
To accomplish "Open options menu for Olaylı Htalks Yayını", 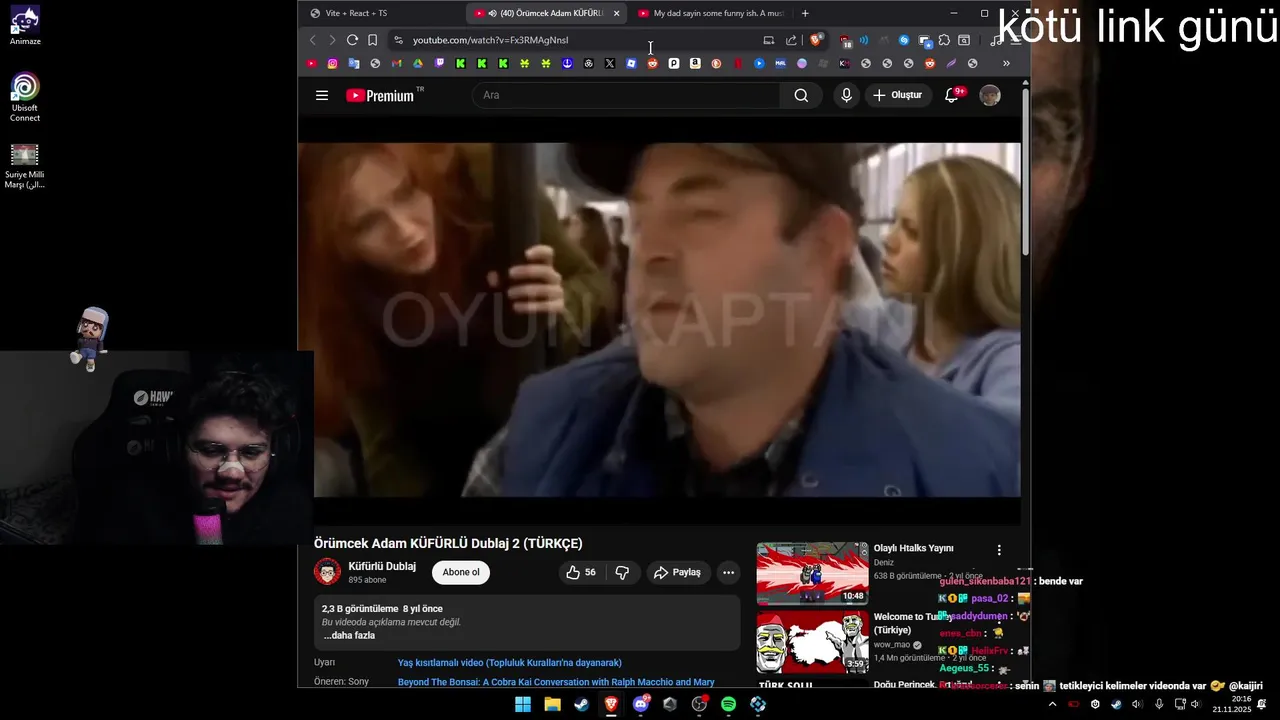I will pyautogui.click(x=998, y=550).
